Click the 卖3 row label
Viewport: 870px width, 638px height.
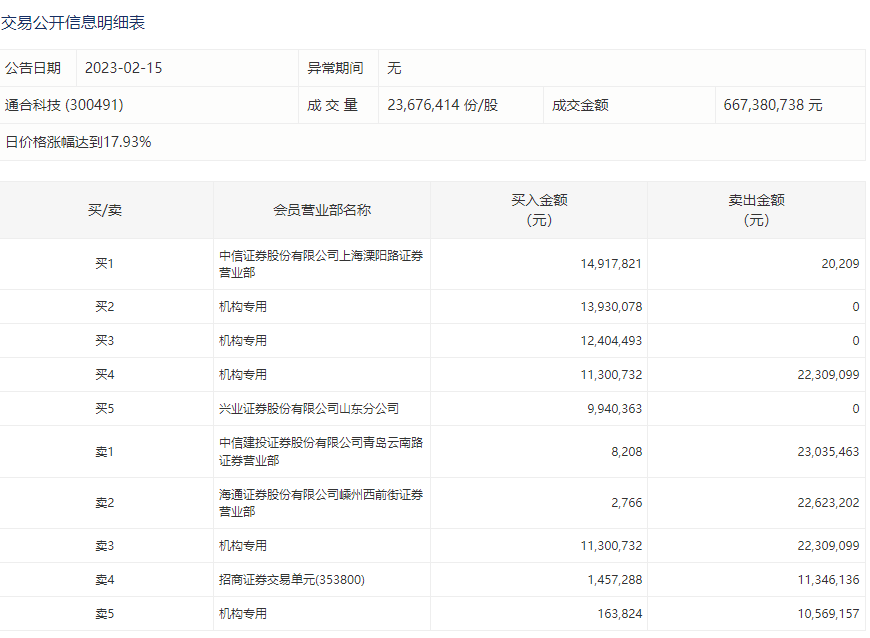(x=104, y=546)
